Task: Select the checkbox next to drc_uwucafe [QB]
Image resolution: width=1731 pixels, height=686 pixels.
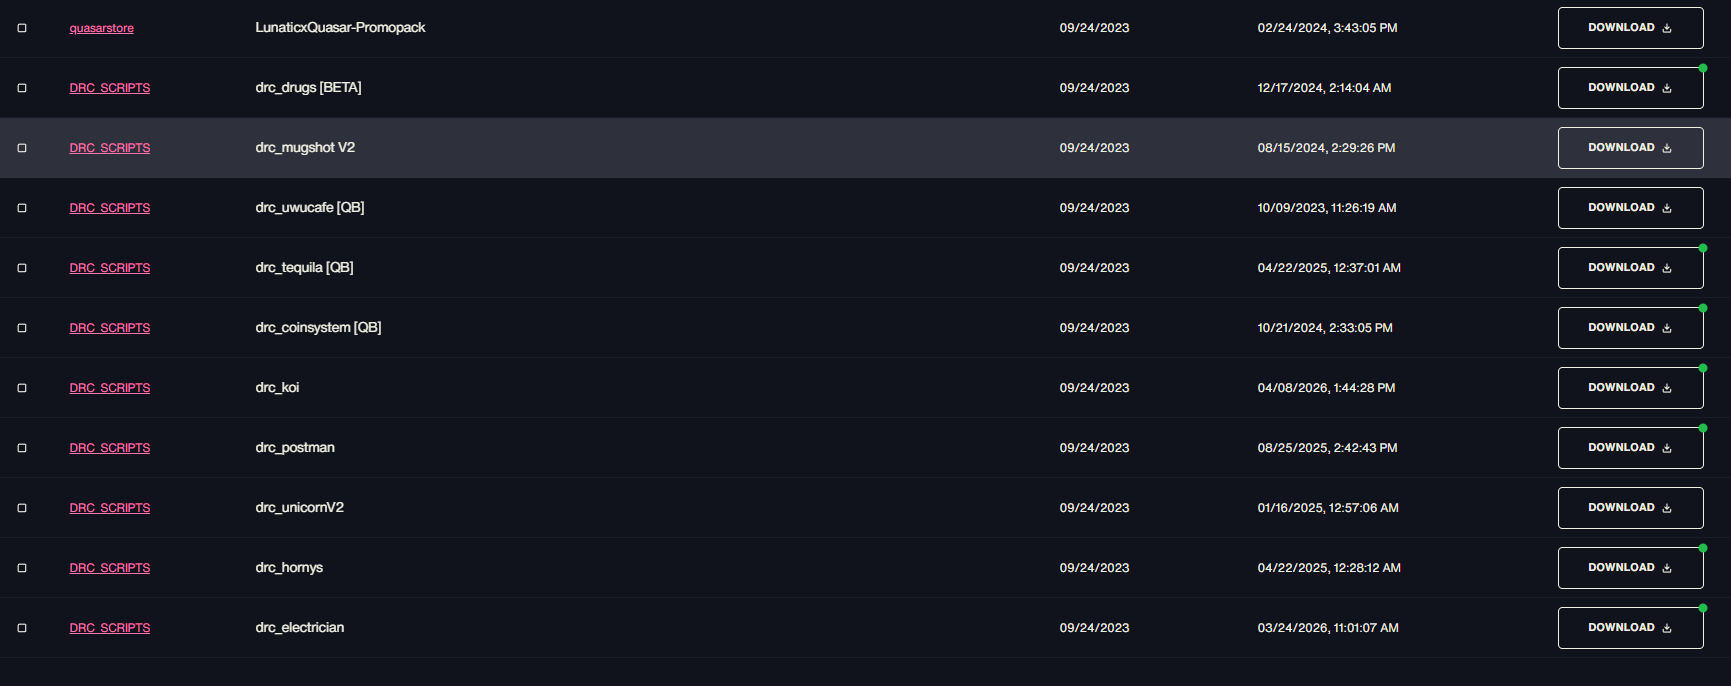Action: [22, 208]
